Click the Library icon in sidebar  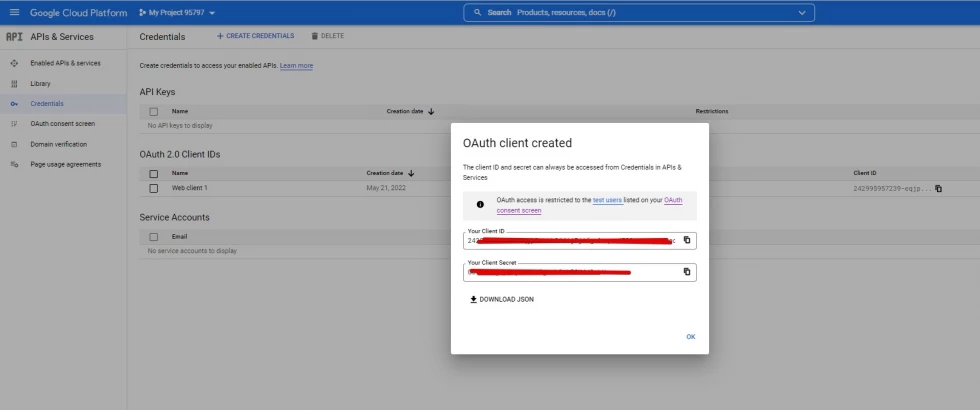(x=14, y=84)
